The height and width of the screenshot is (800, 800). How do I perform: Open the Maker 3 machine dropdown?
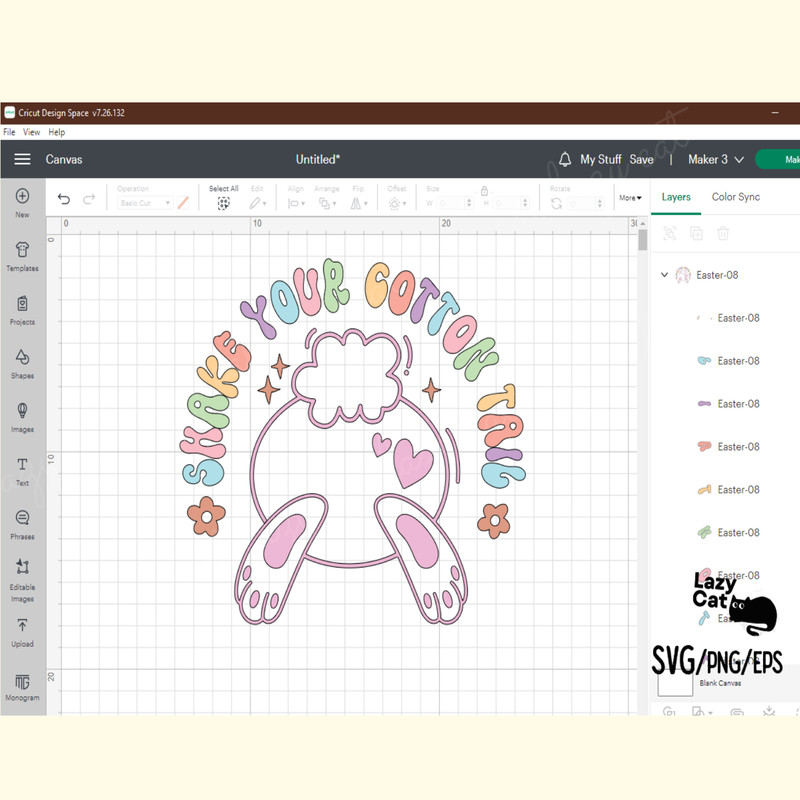[x=712, y=159]
